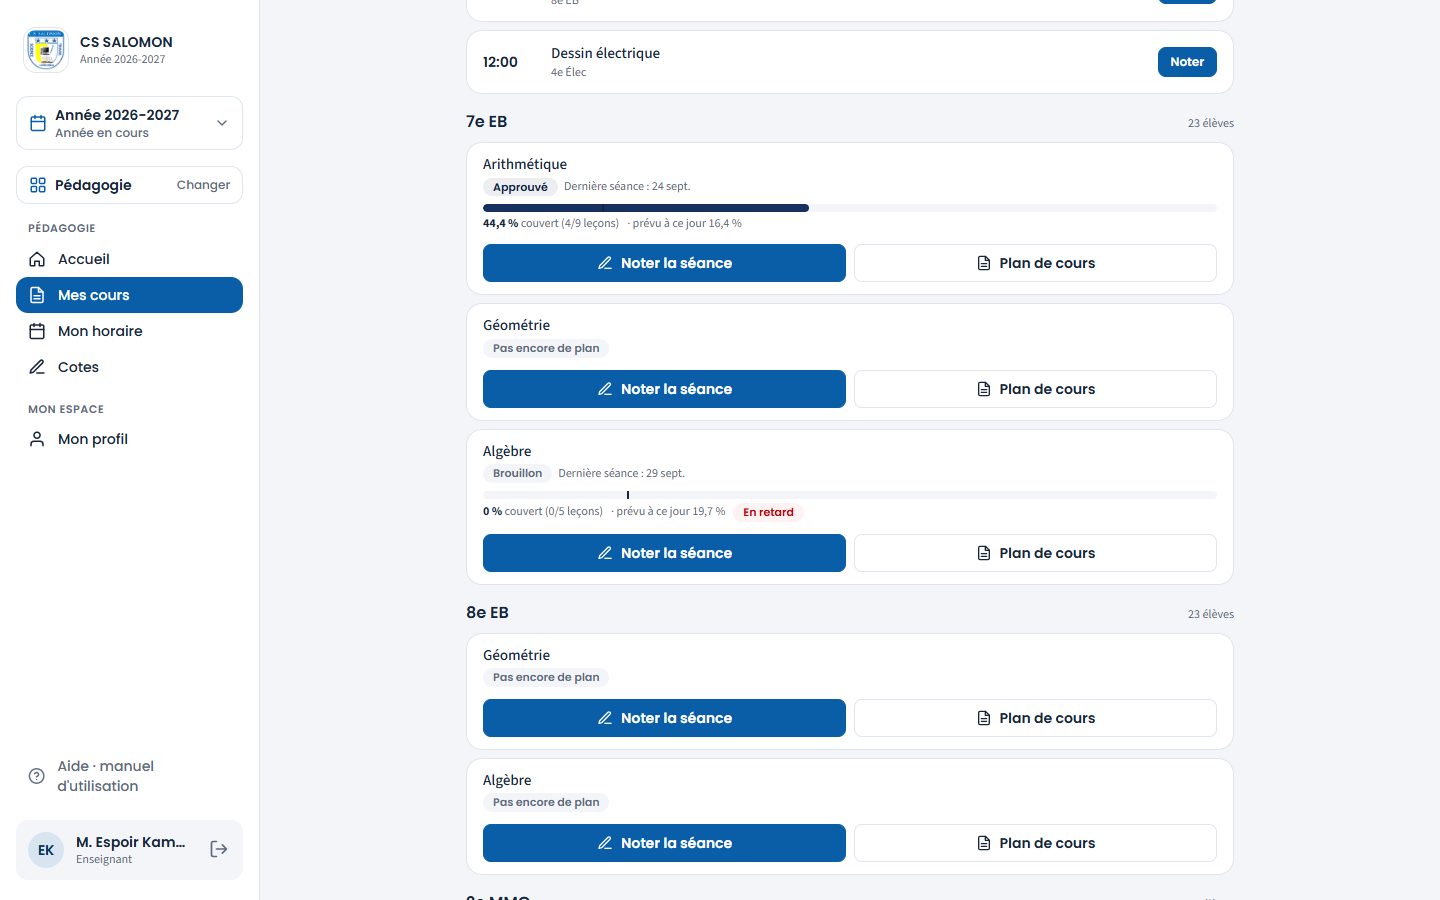Open Plan de cours for 8e EB Algèbre
Viewport: 1440px width, 900px height.
[x=1035, y=843]
